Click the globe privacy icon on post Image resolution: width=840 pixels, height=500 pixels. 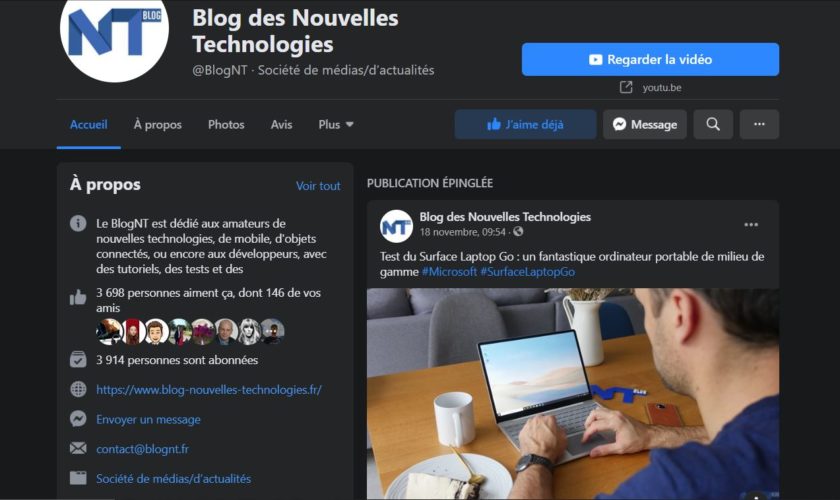(518, 232)
